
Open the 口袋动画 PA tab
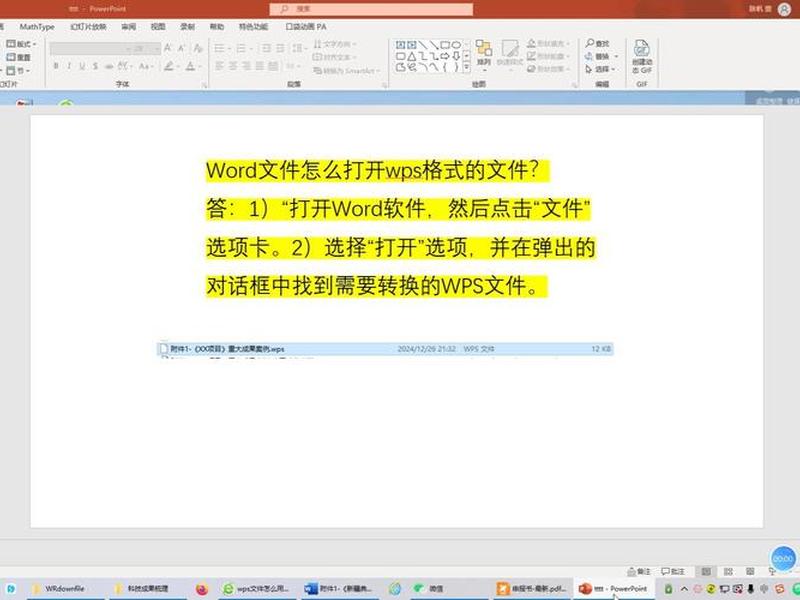[x=306, y=27]
